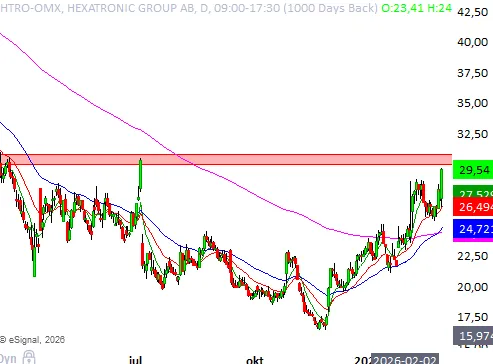The height and width of the screenshot is (364, 493).
Task: Click the 40,00 level on price axis
Action: [x=472, y=42]
